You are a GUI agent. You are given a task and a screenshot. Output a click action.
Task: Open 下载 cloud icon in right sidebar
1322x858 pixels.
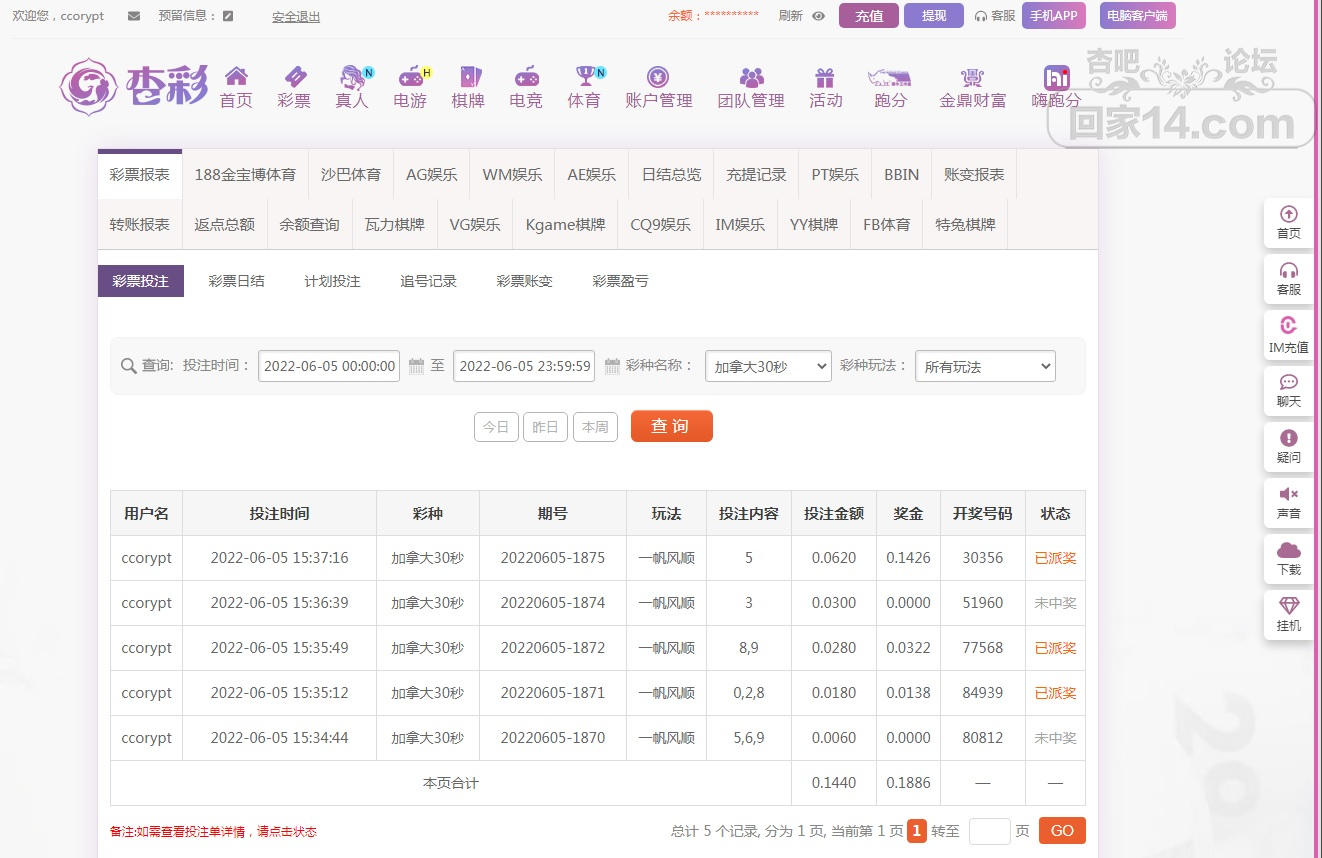click(x=1288, y=551)
